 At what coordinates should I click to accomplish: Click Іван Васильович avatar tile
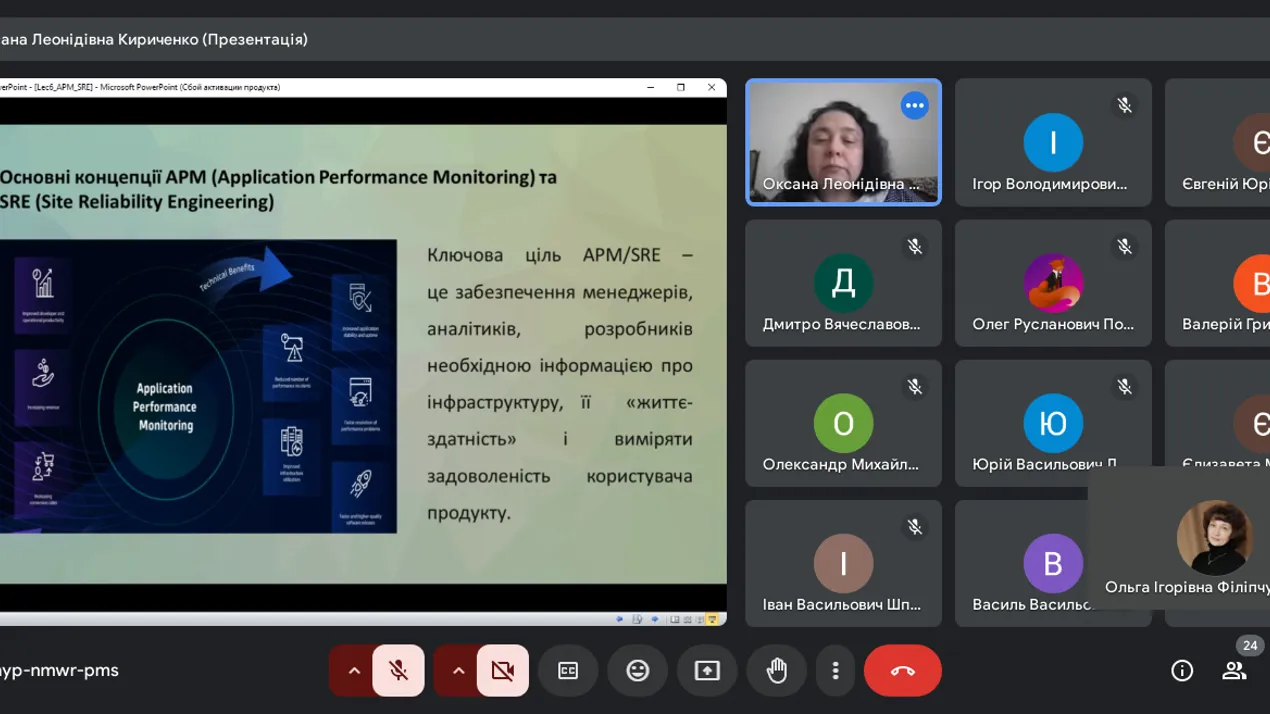click(x=843, y=563)
